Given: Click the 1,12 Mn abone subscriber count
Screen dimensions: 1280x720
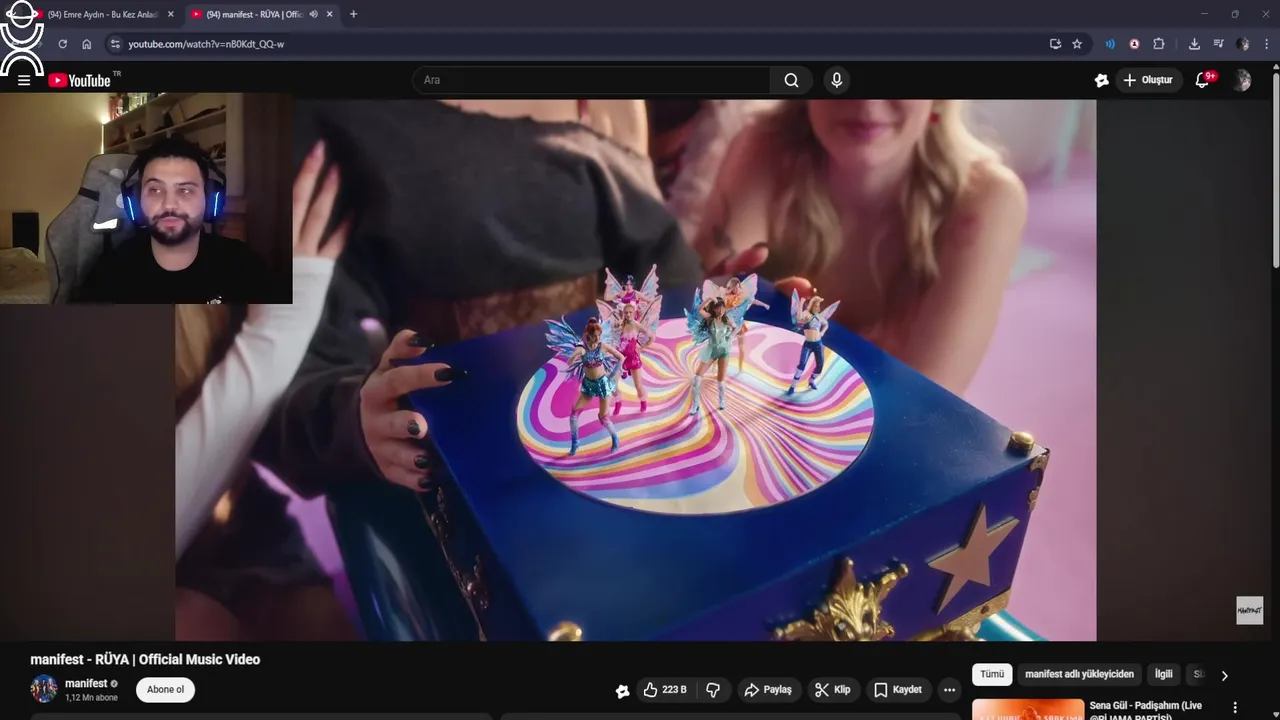Looking at the screenshot, I should click(91, 698).
